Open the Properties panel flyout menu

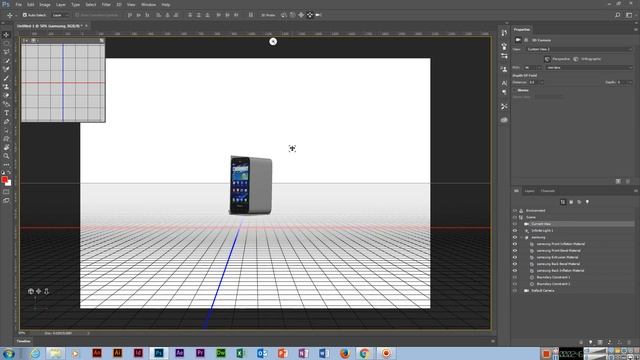[x=636, y=29]
